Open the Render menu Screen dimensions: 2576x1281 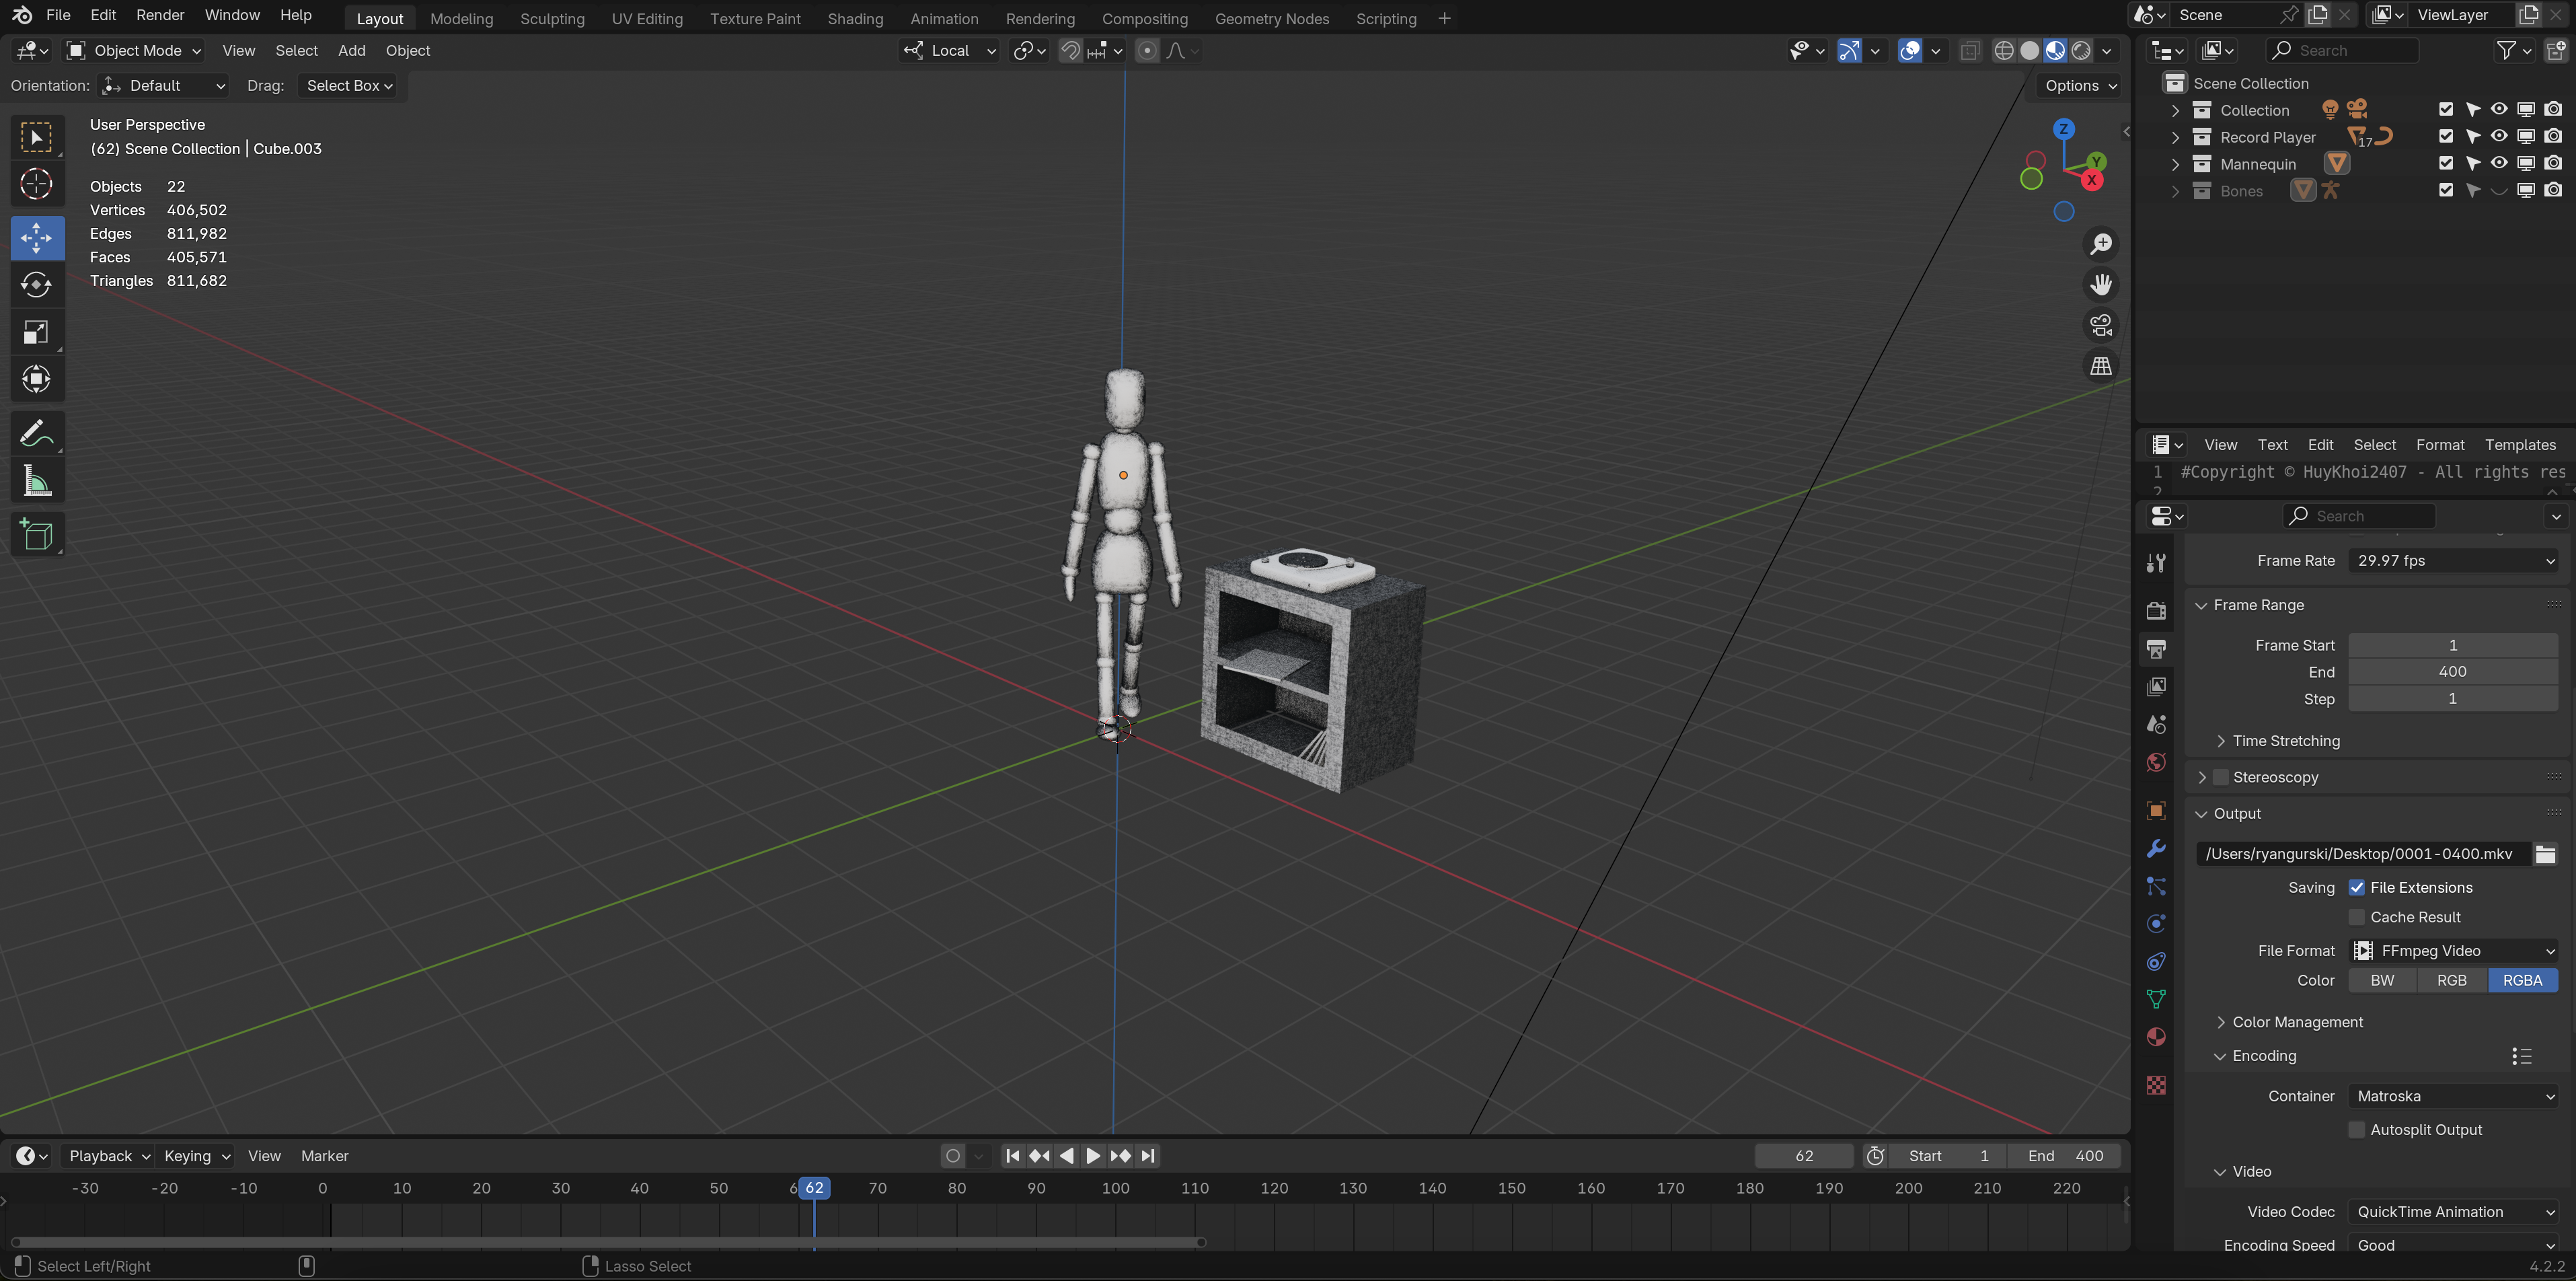(x=160, y=15)
